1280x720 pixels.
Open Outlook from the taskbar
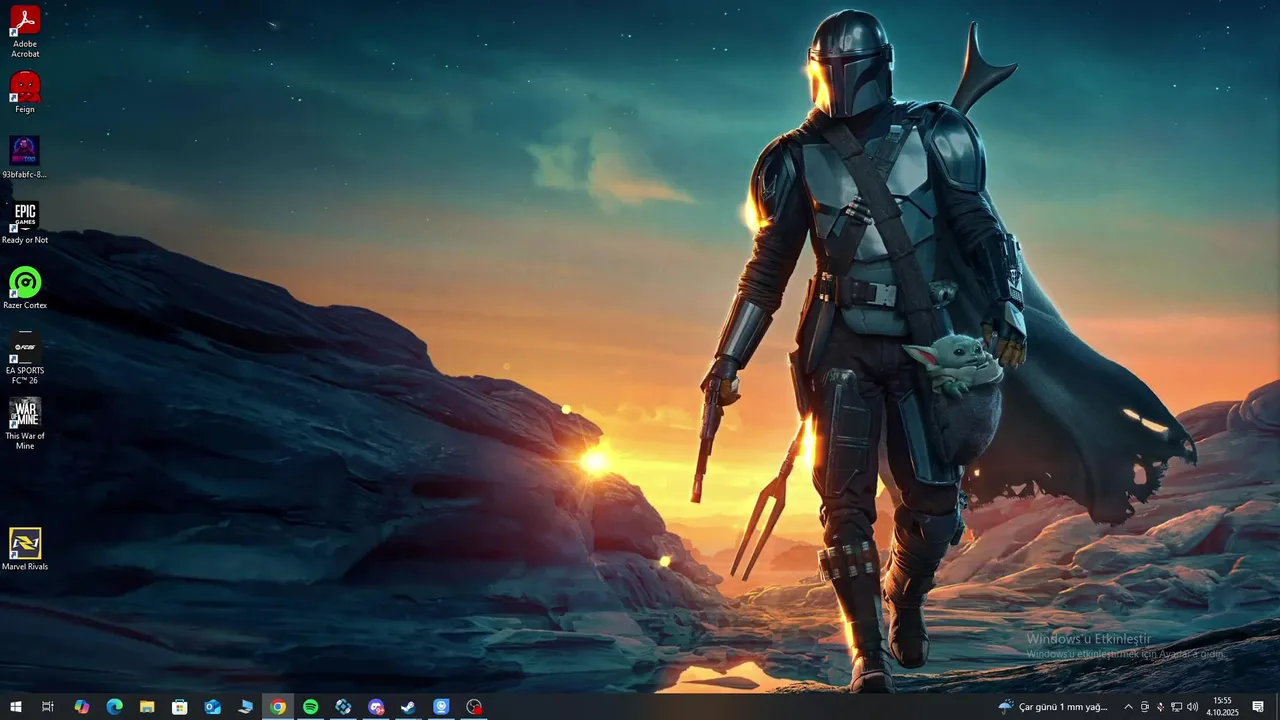213,707
